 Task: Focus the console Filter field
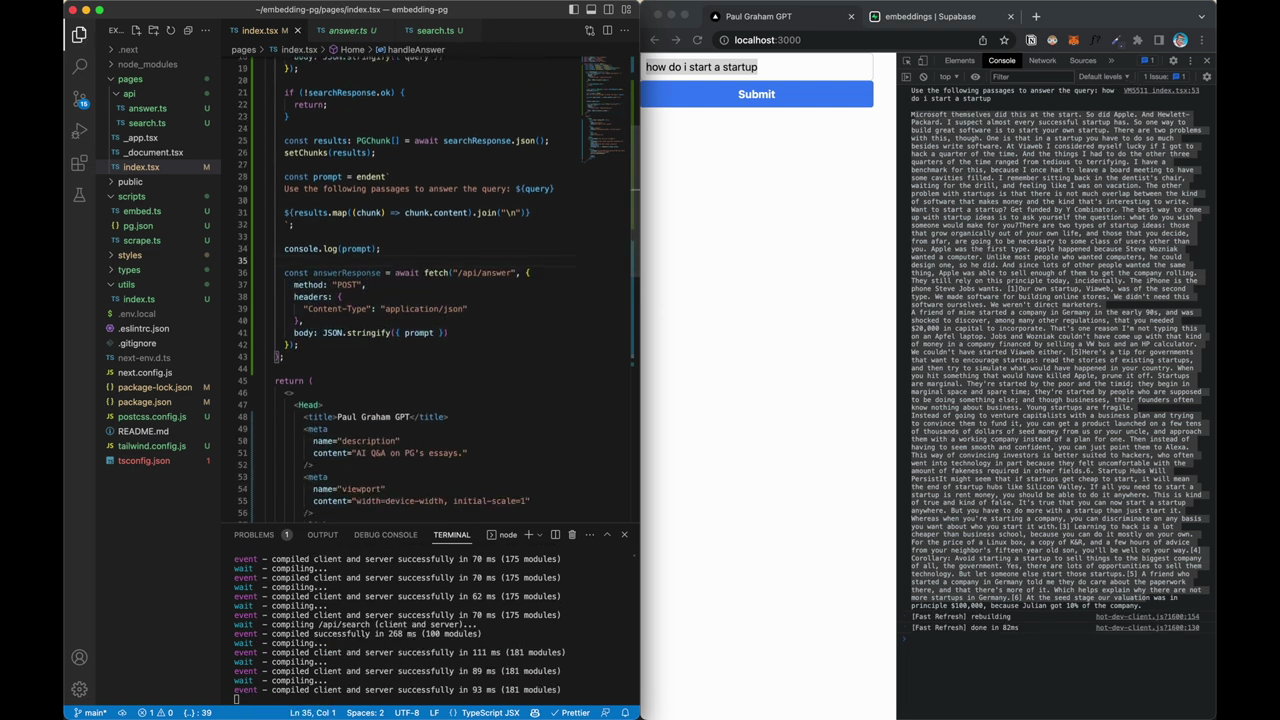(1030, 77)
